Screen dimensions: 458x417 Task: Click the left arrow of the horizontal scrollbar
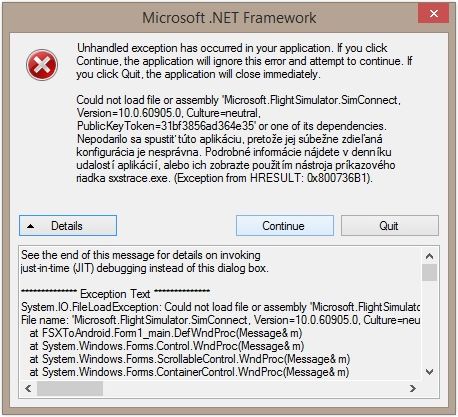coord(28,388)
